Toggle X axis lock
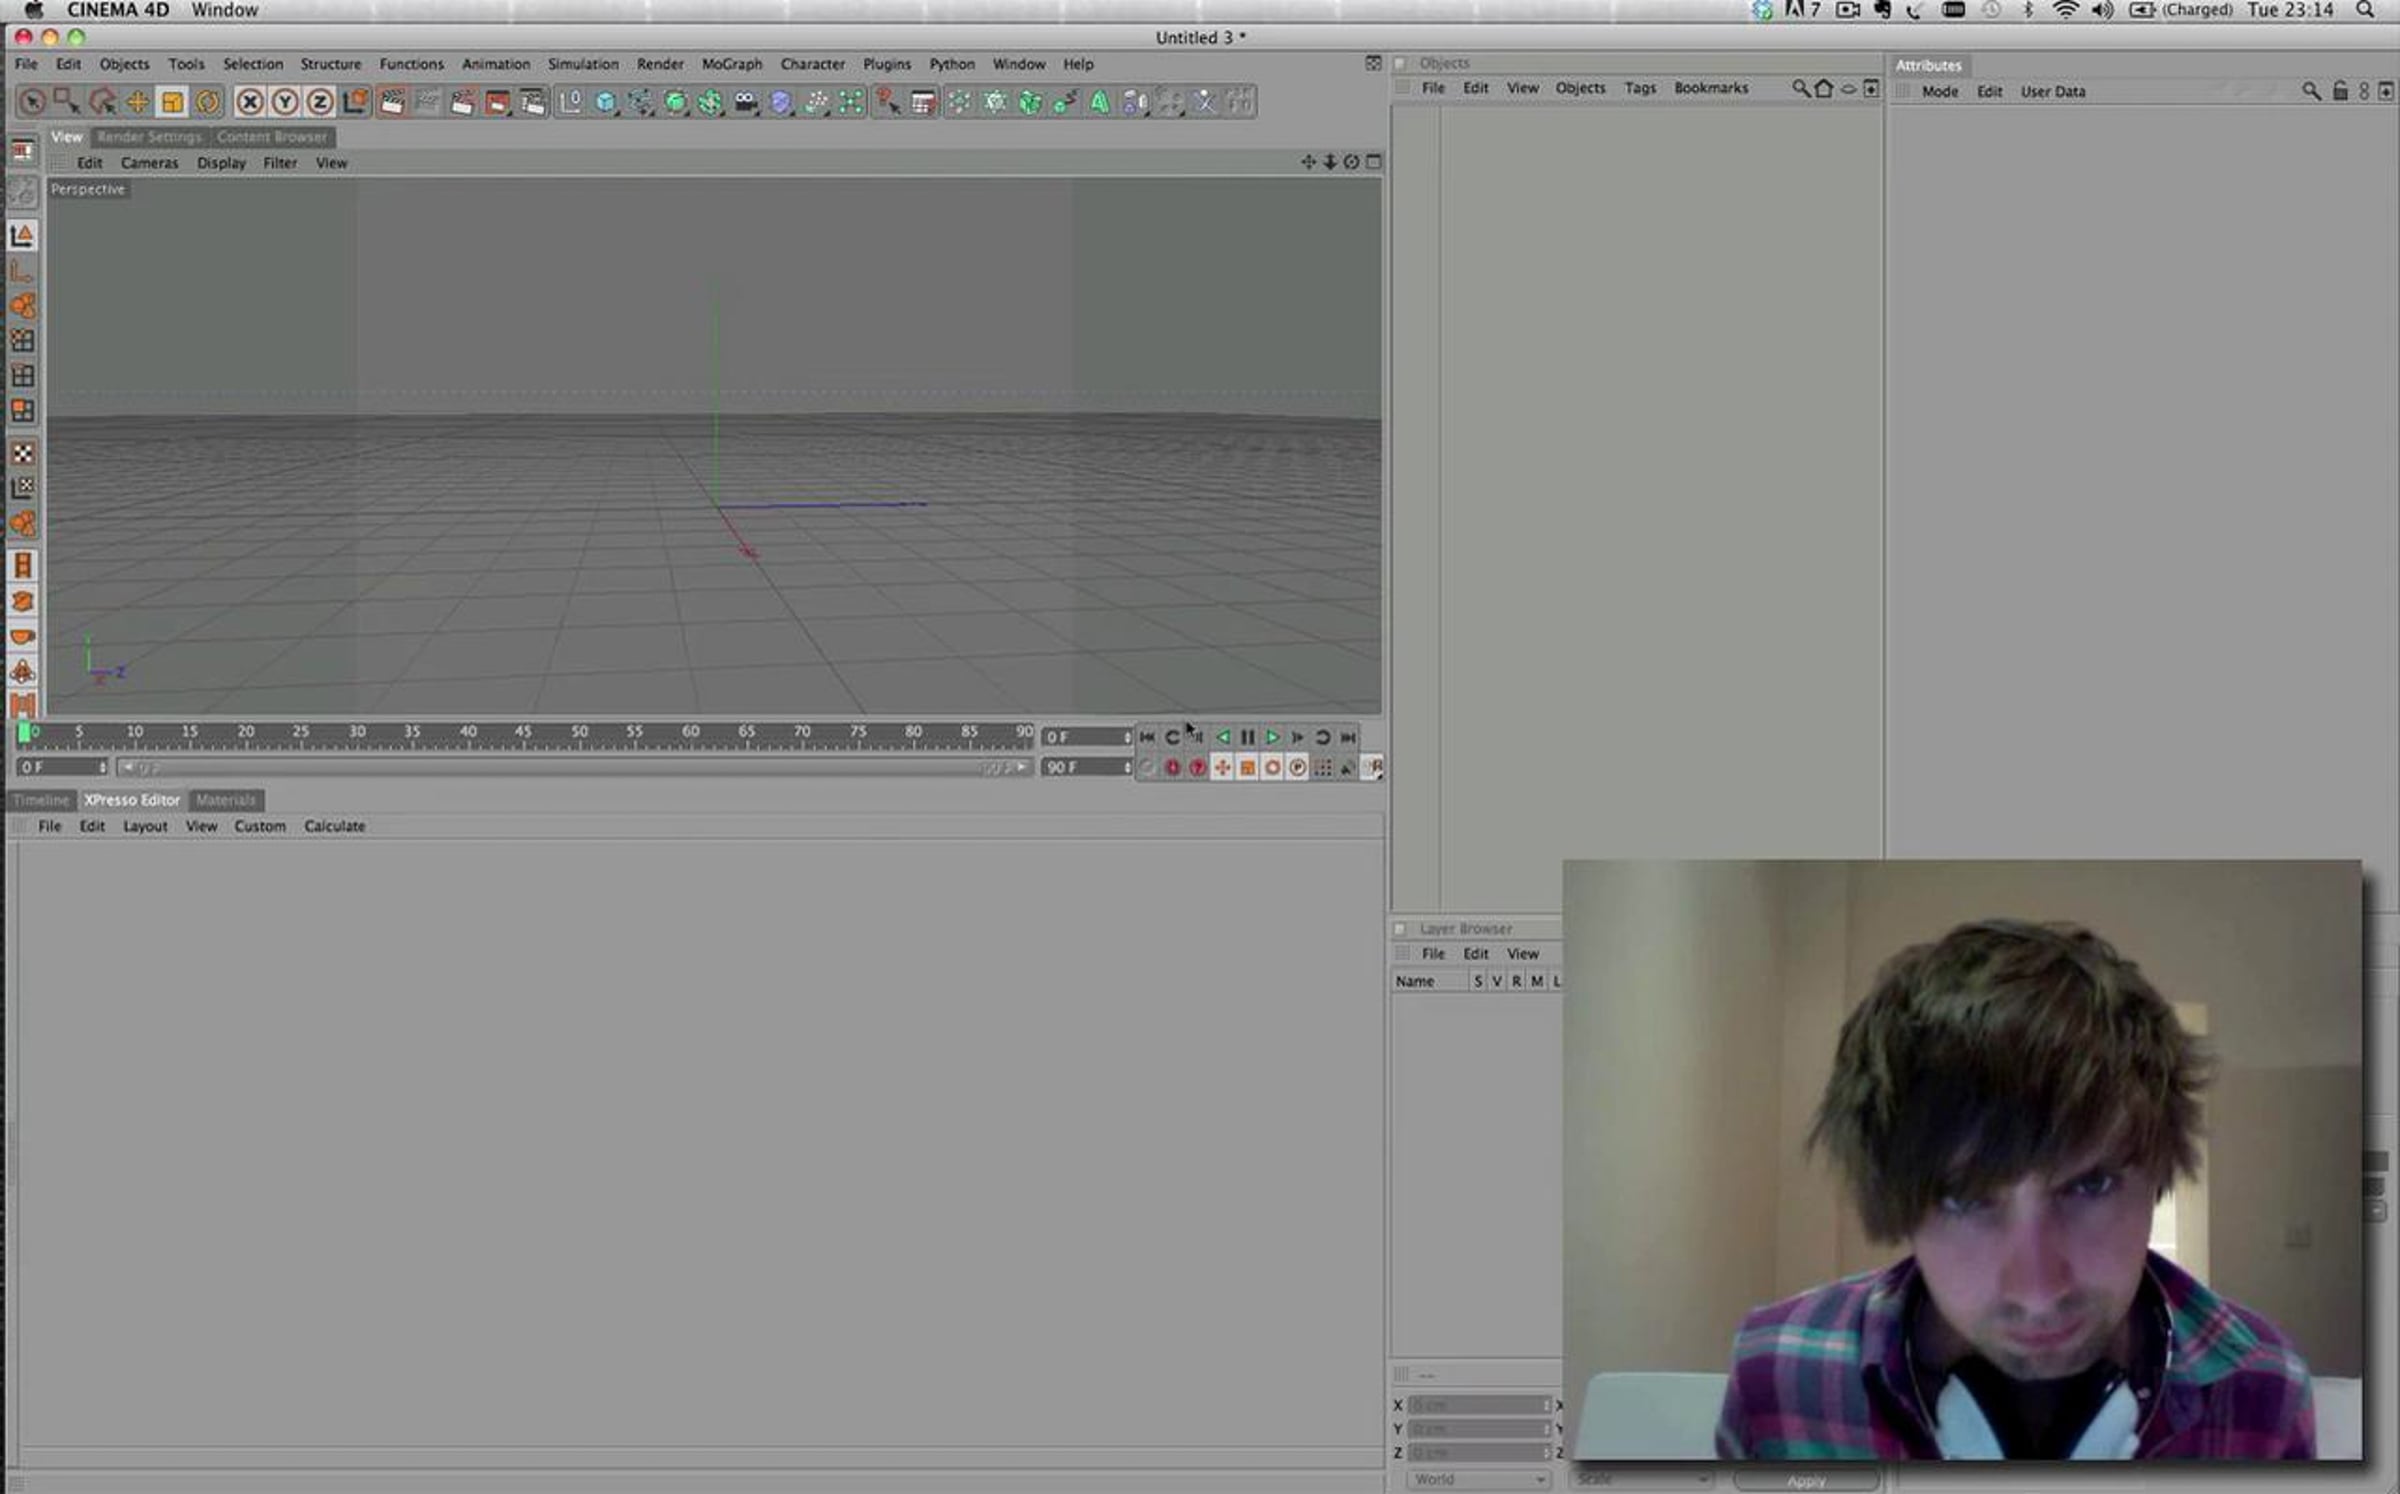2400x1494 pixels. (x=250, y=102)
